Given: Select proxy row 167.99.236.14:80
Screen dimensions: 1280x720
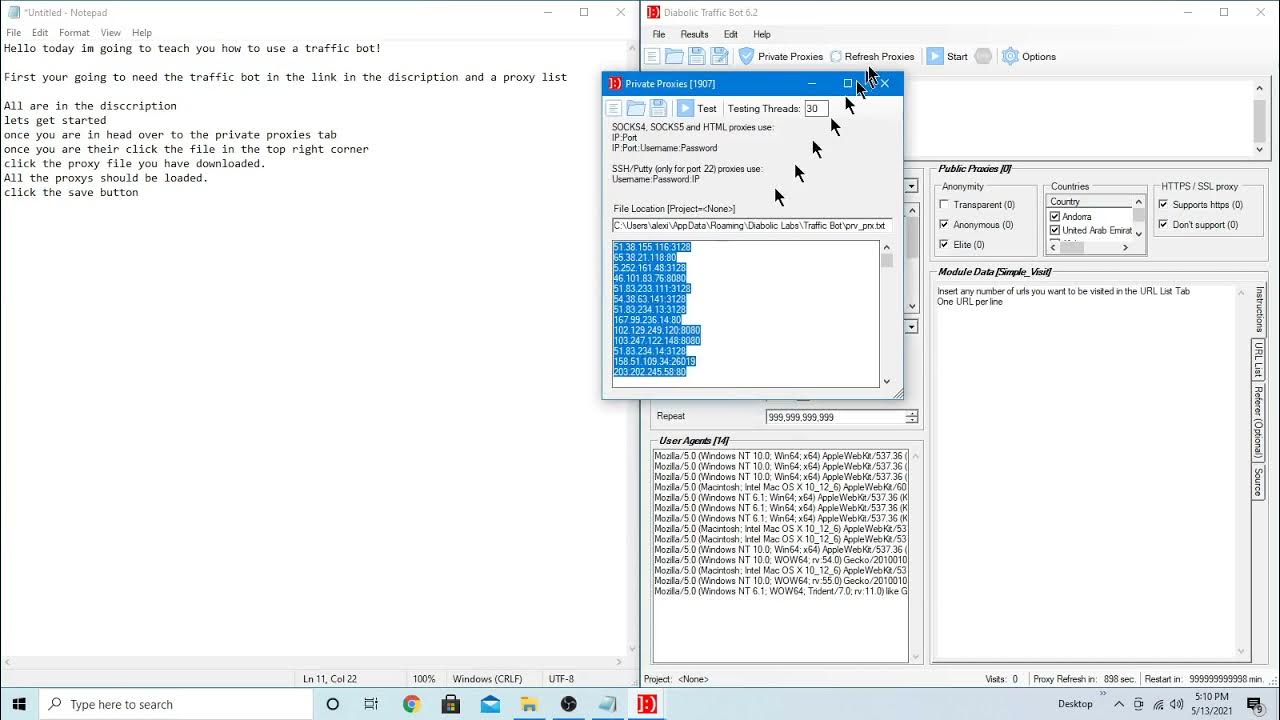Looking at the screenshot, I should [x=648, y=320].
